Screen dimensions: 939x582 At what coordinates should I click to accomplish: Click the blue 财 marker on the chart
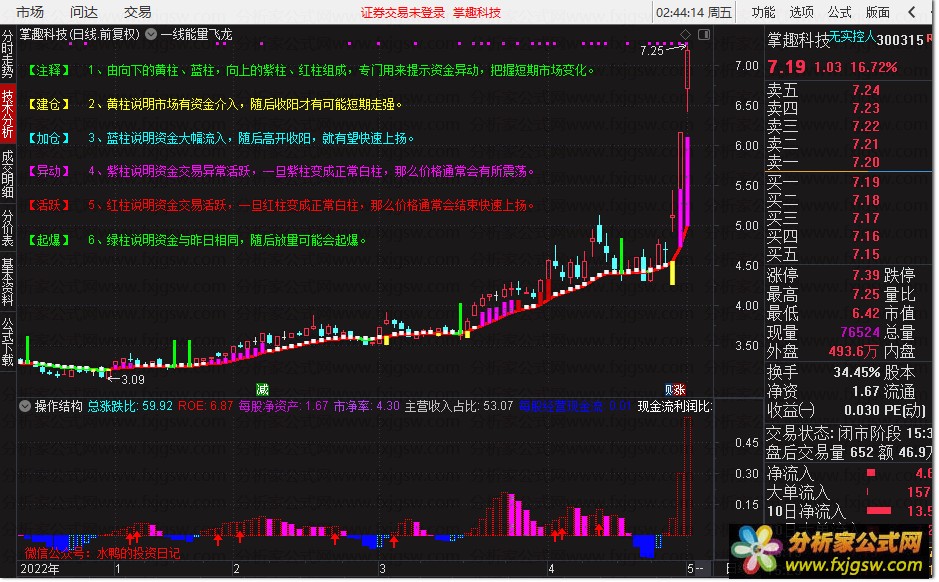click(x=669, y=390)
